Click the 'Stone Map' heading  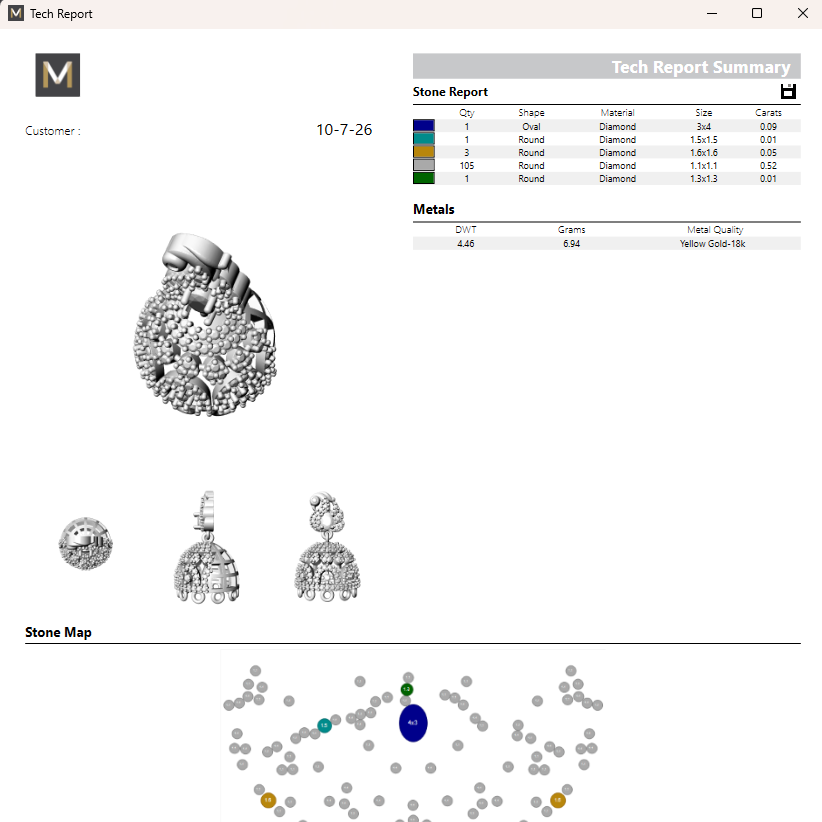(58, 632)
